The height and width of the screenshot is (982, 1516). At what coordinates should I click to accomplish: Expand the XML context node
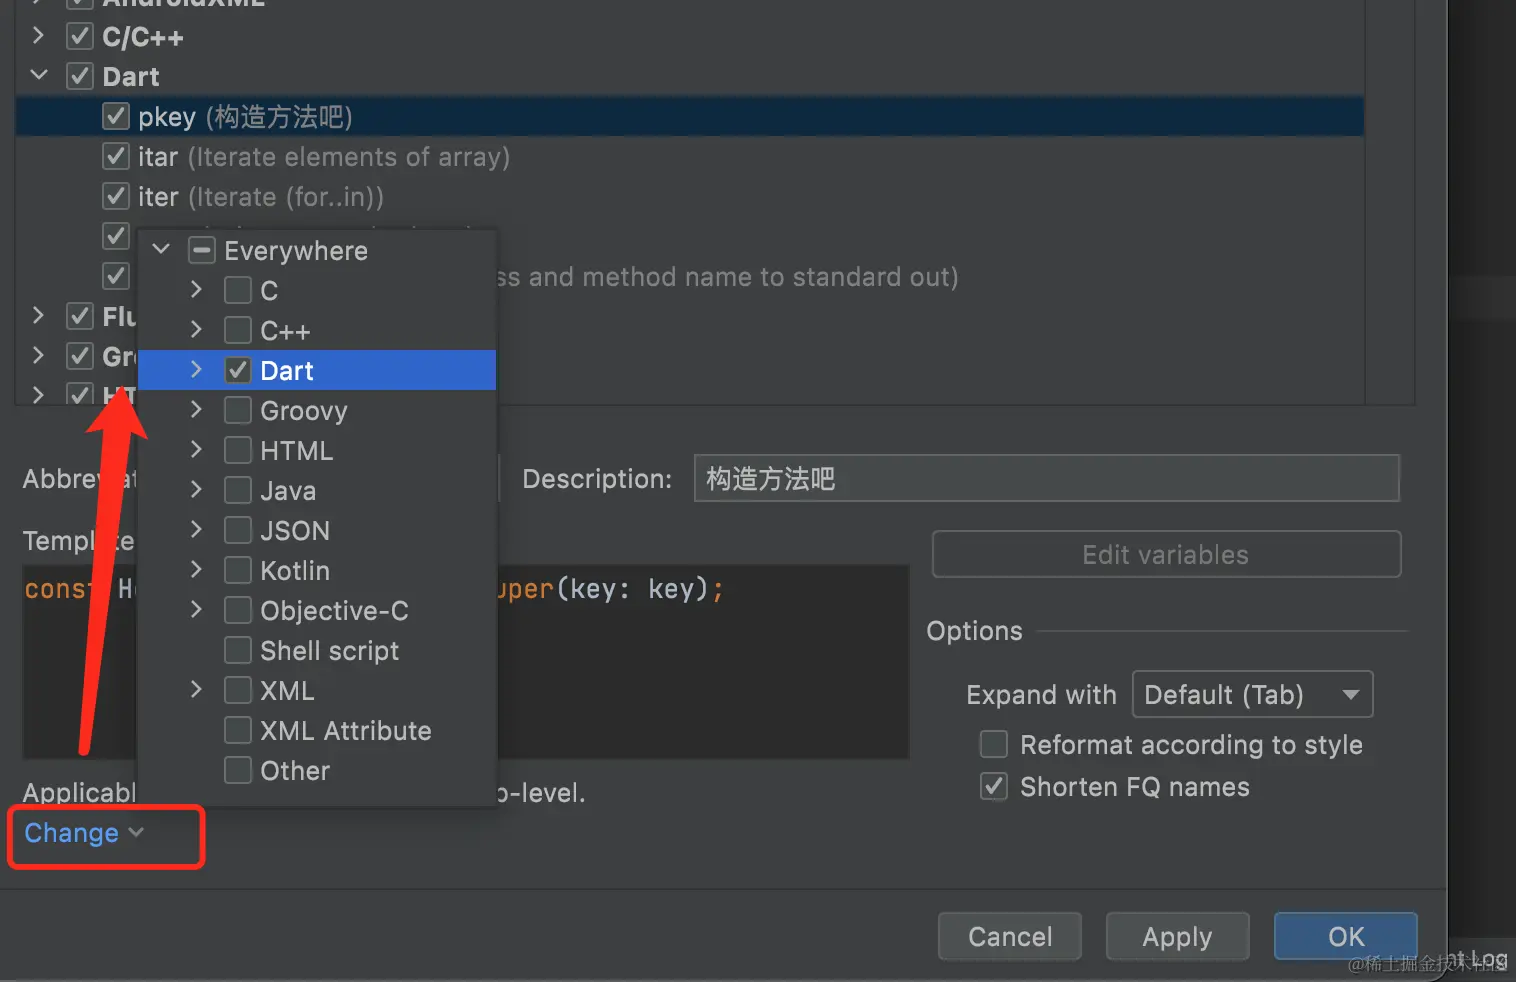pyautogui.click(x=196, y=690)
